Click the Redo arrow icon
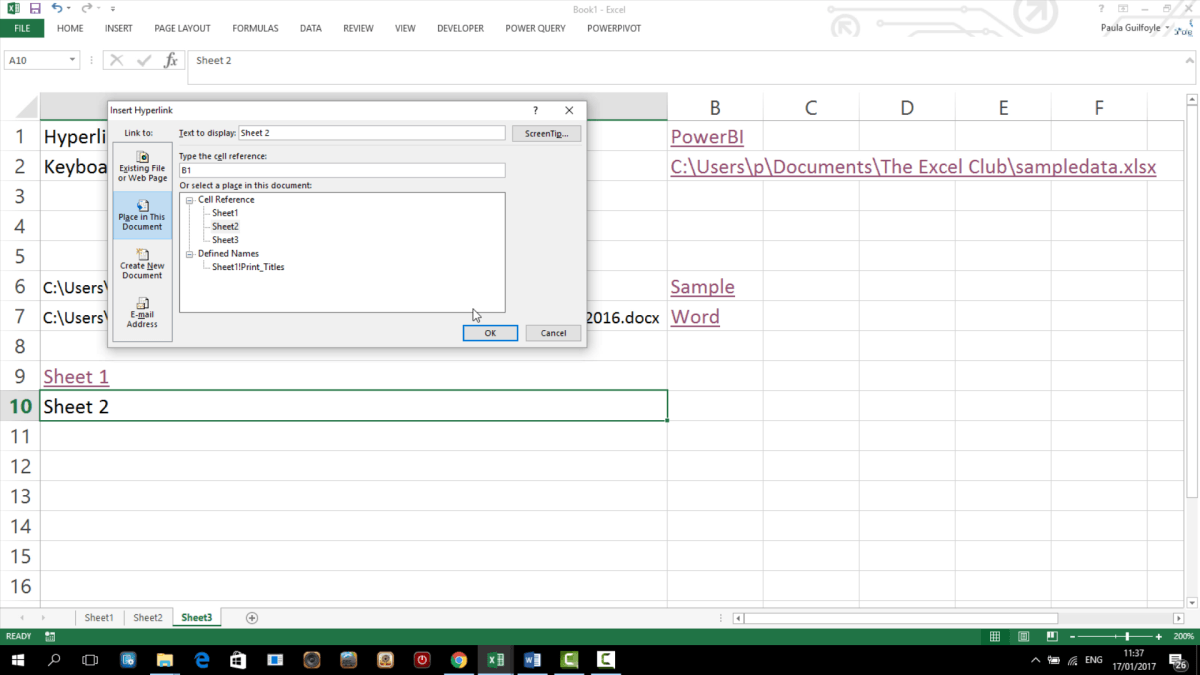This screenshot has width=1200, height=675. click(x=86, y=9)
